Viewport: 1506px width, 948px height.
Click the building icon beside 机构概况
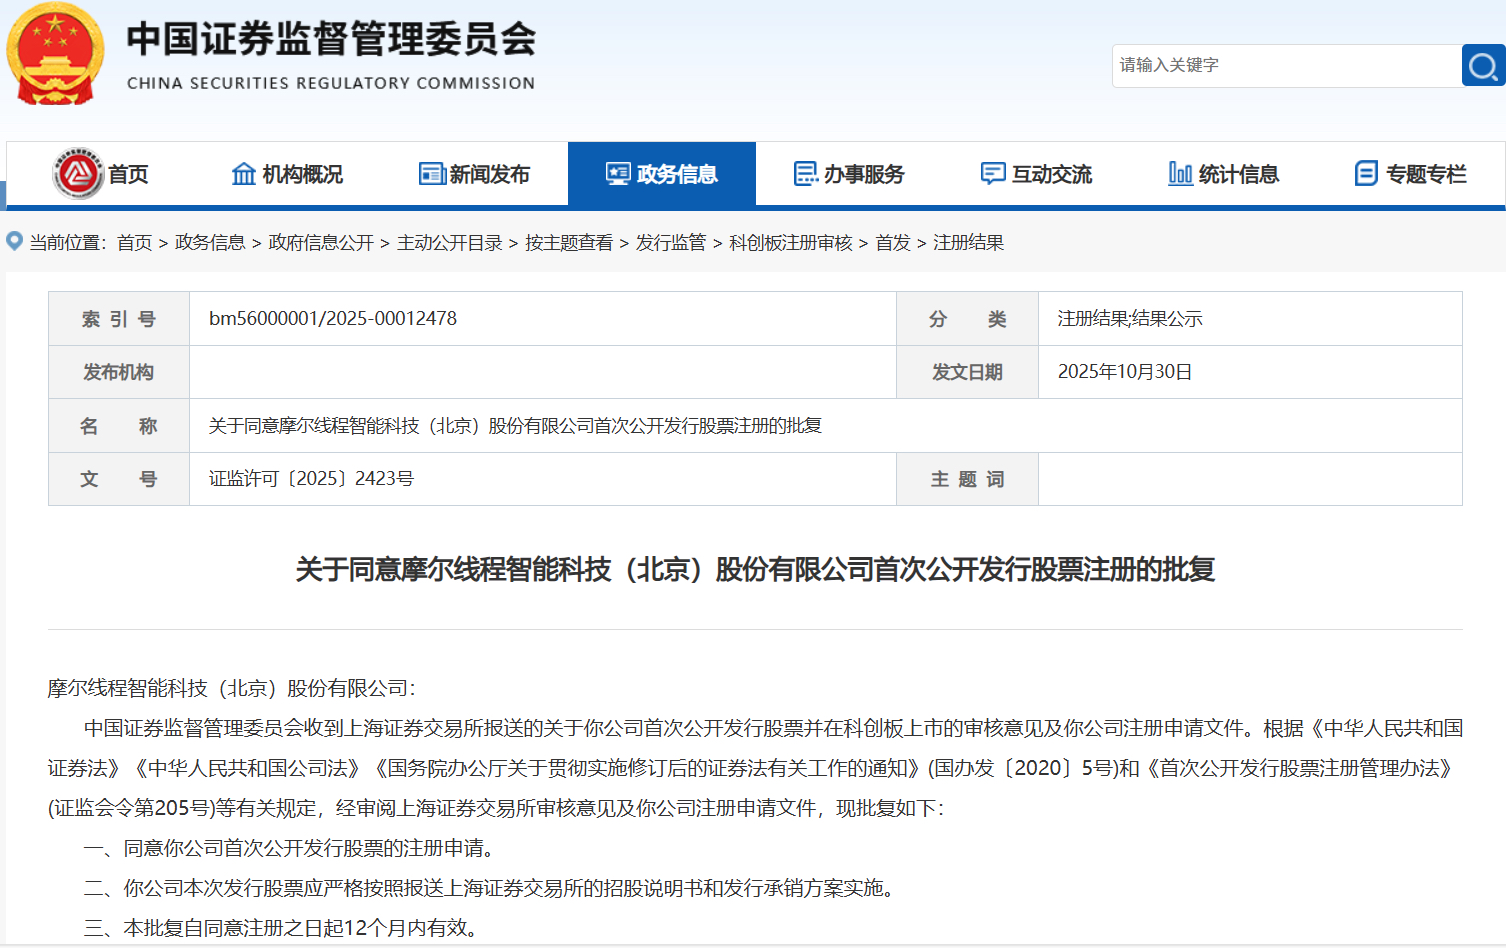(244, 174)
